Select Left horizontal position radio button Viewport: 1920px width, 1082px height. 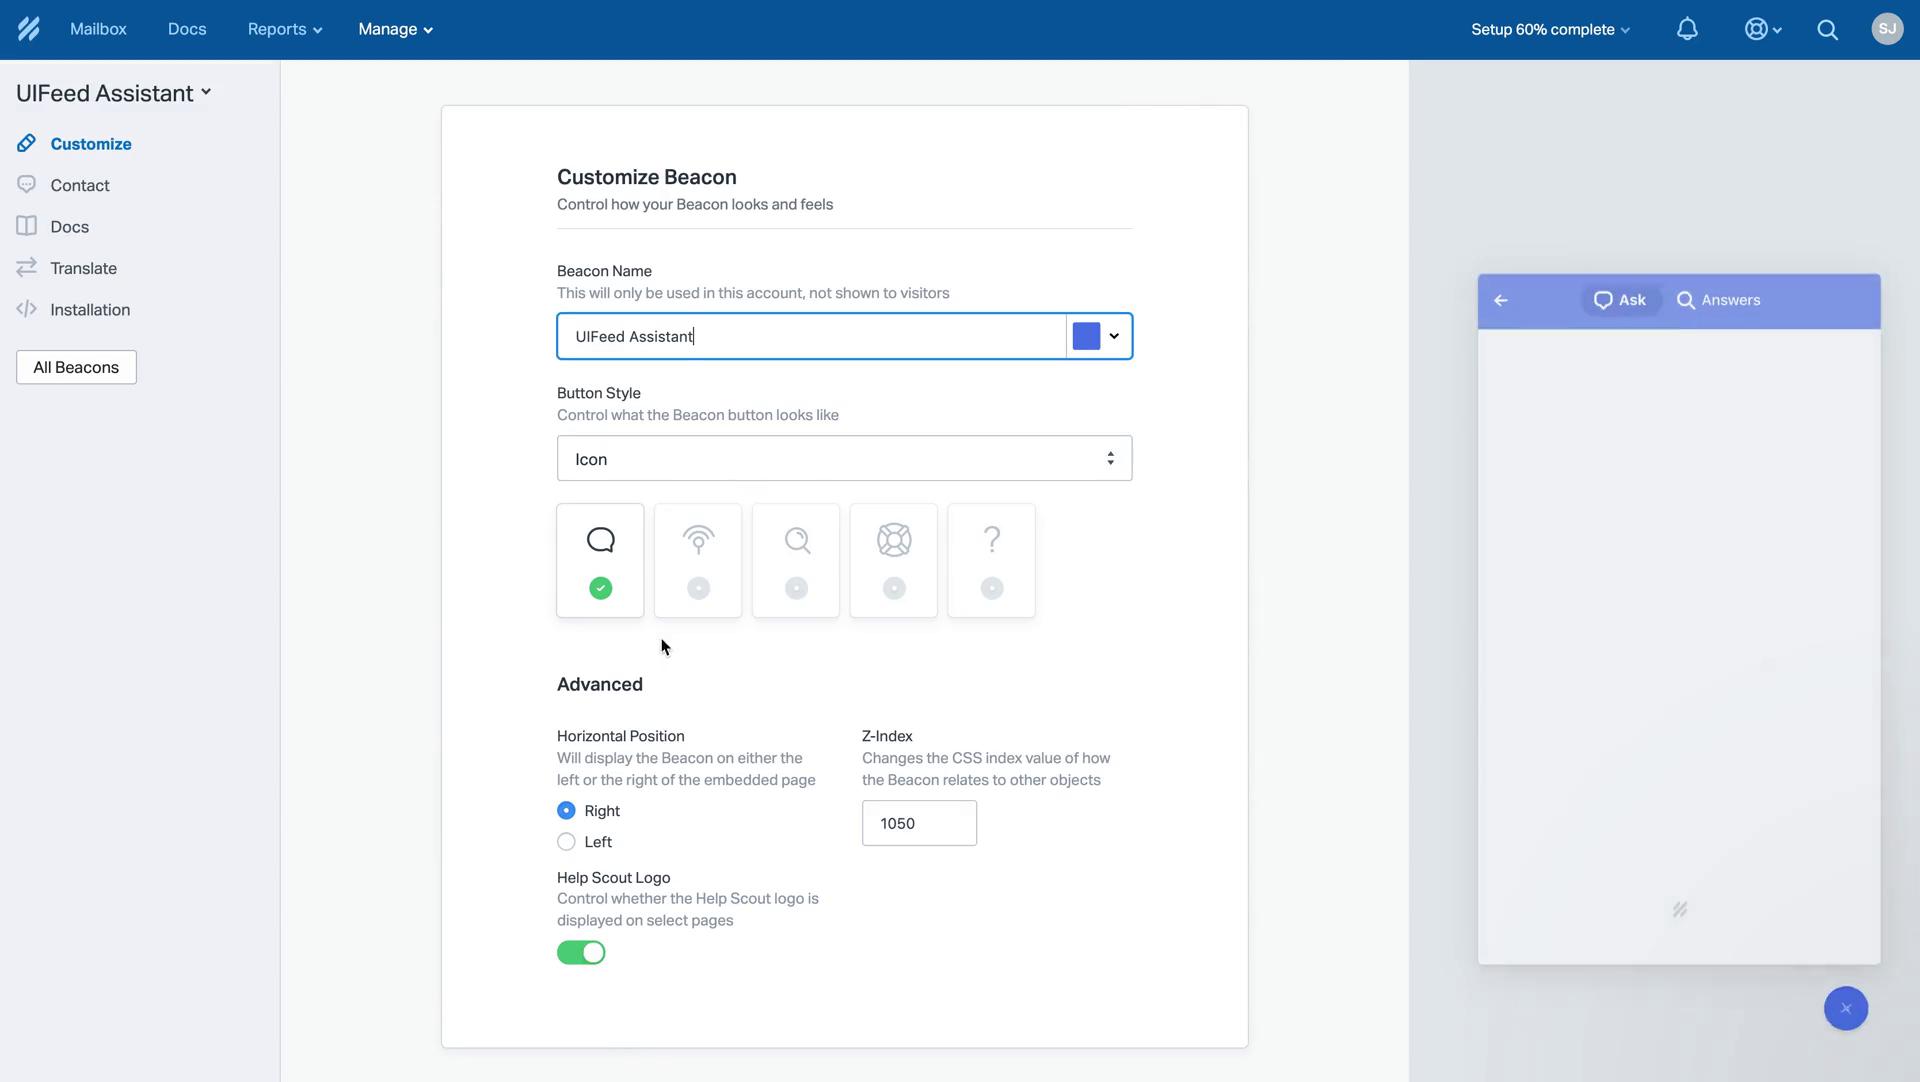(x=566, y=841)
